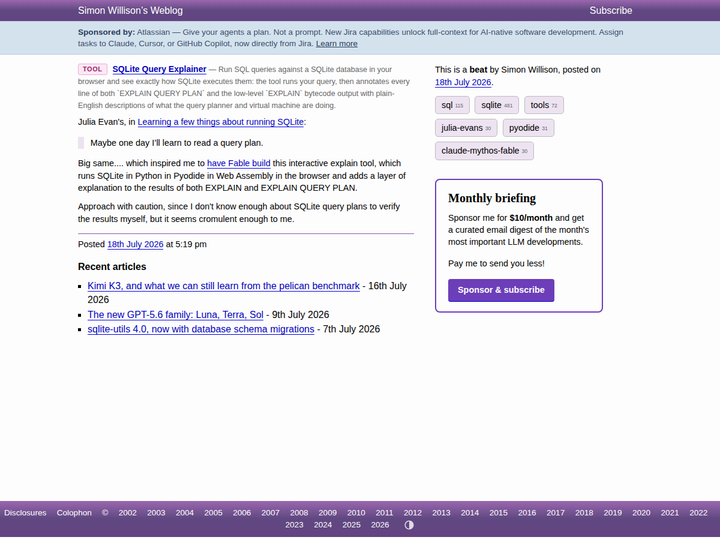This screenshot has height=540, width=720.
Task: Go to the 2007 archive
Action: click(x=270, y=512)
